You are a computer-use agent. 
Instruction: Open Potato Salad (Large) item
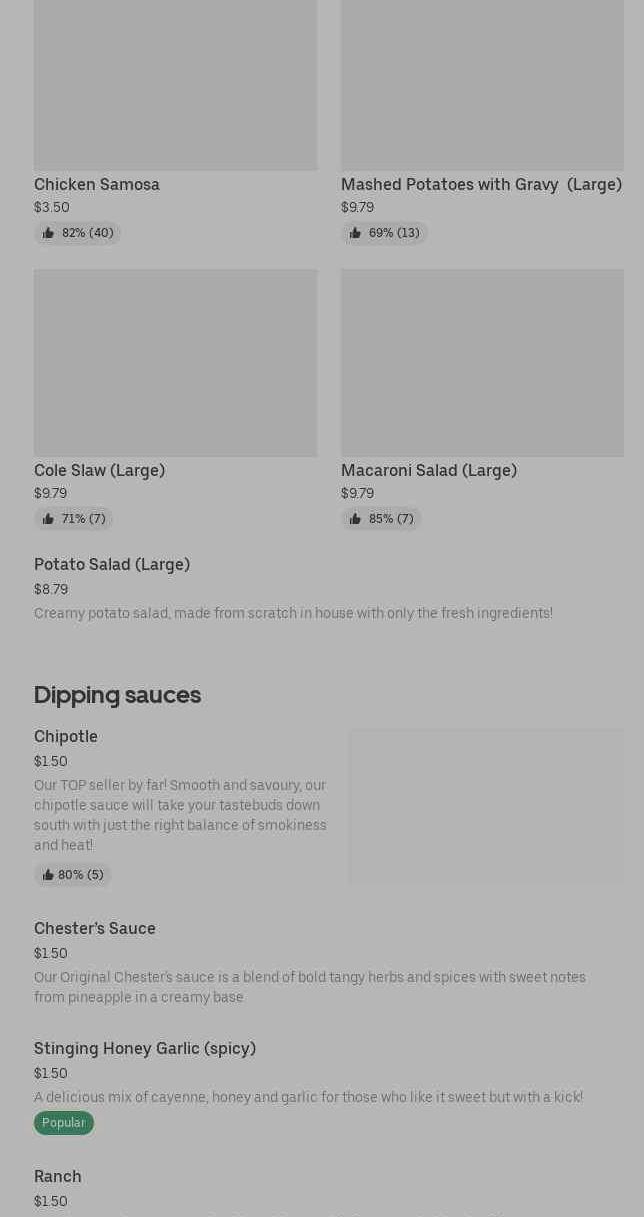coord(112,565)
